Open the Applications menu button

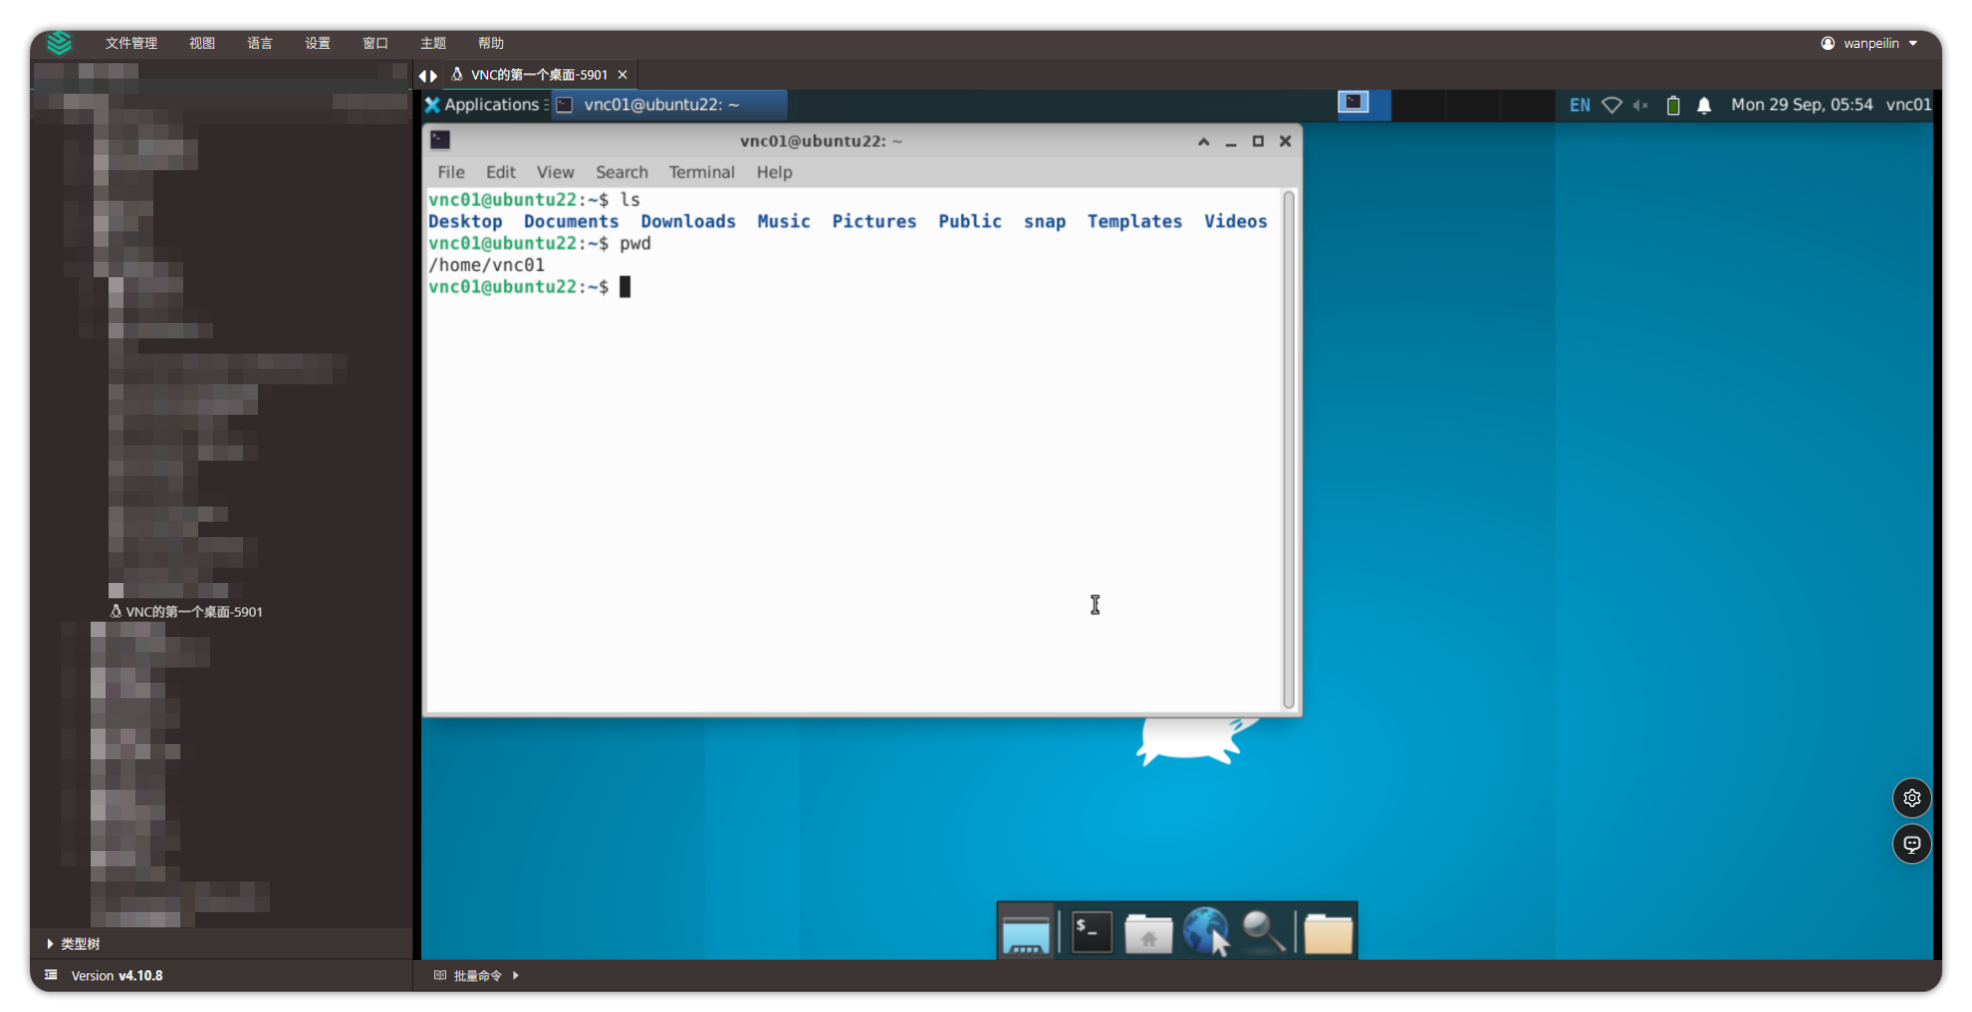point(484,105)
